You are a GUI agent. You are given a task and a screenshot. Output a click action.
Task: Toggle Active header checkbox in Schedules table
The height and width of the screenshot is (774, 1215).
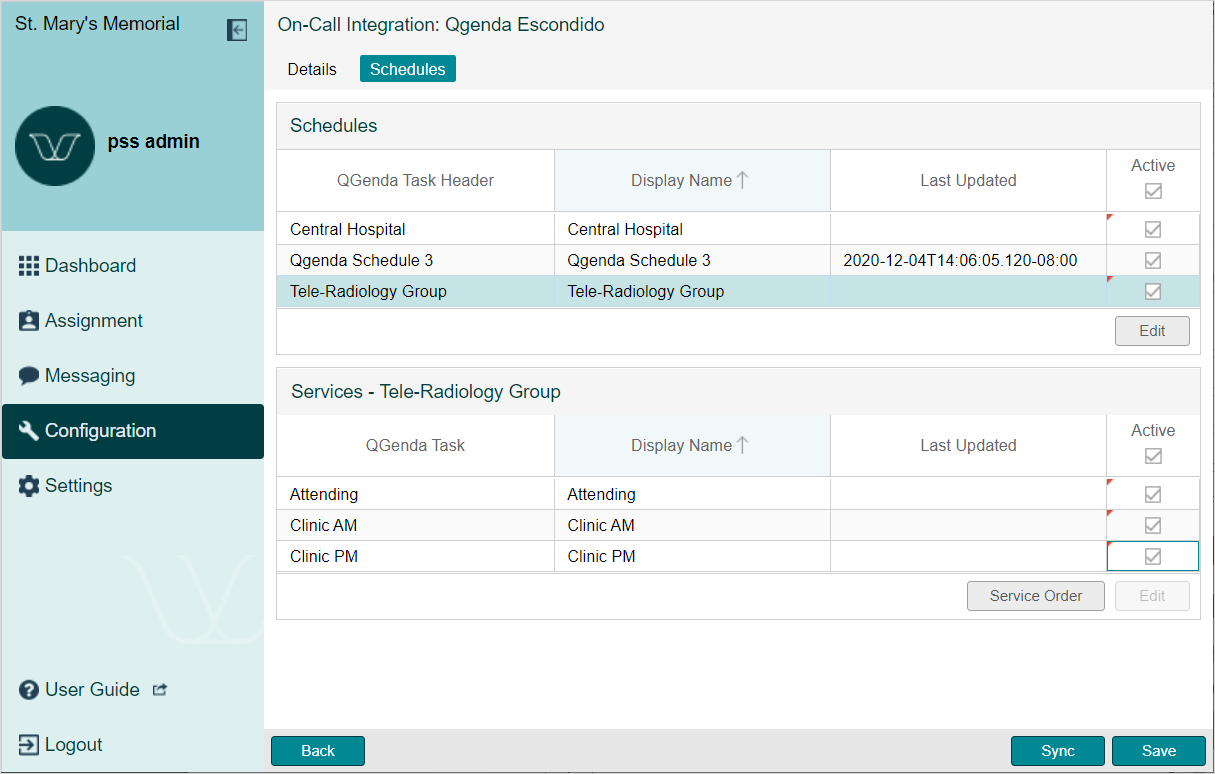pos(1153,191)
